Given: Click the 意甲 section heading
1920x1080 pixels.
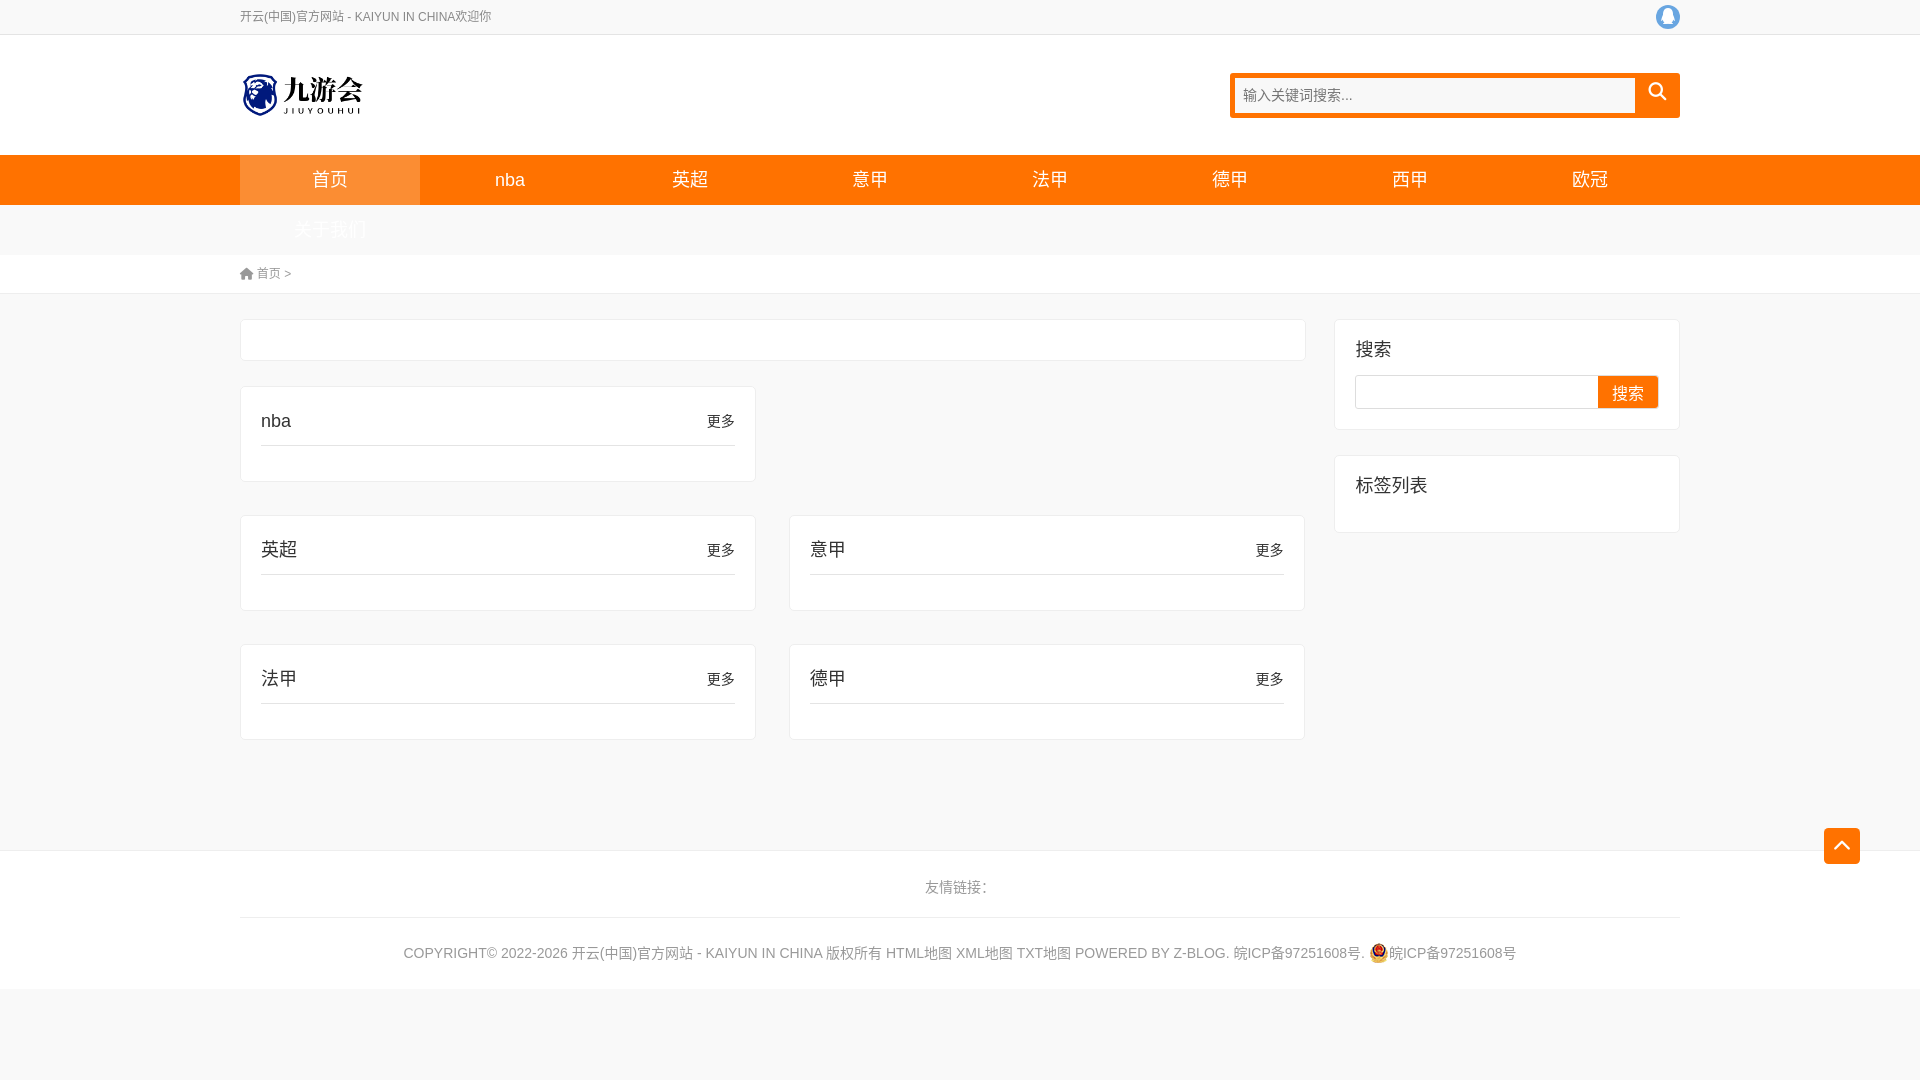Looking at the screenshot, I should tap(828, 550).
